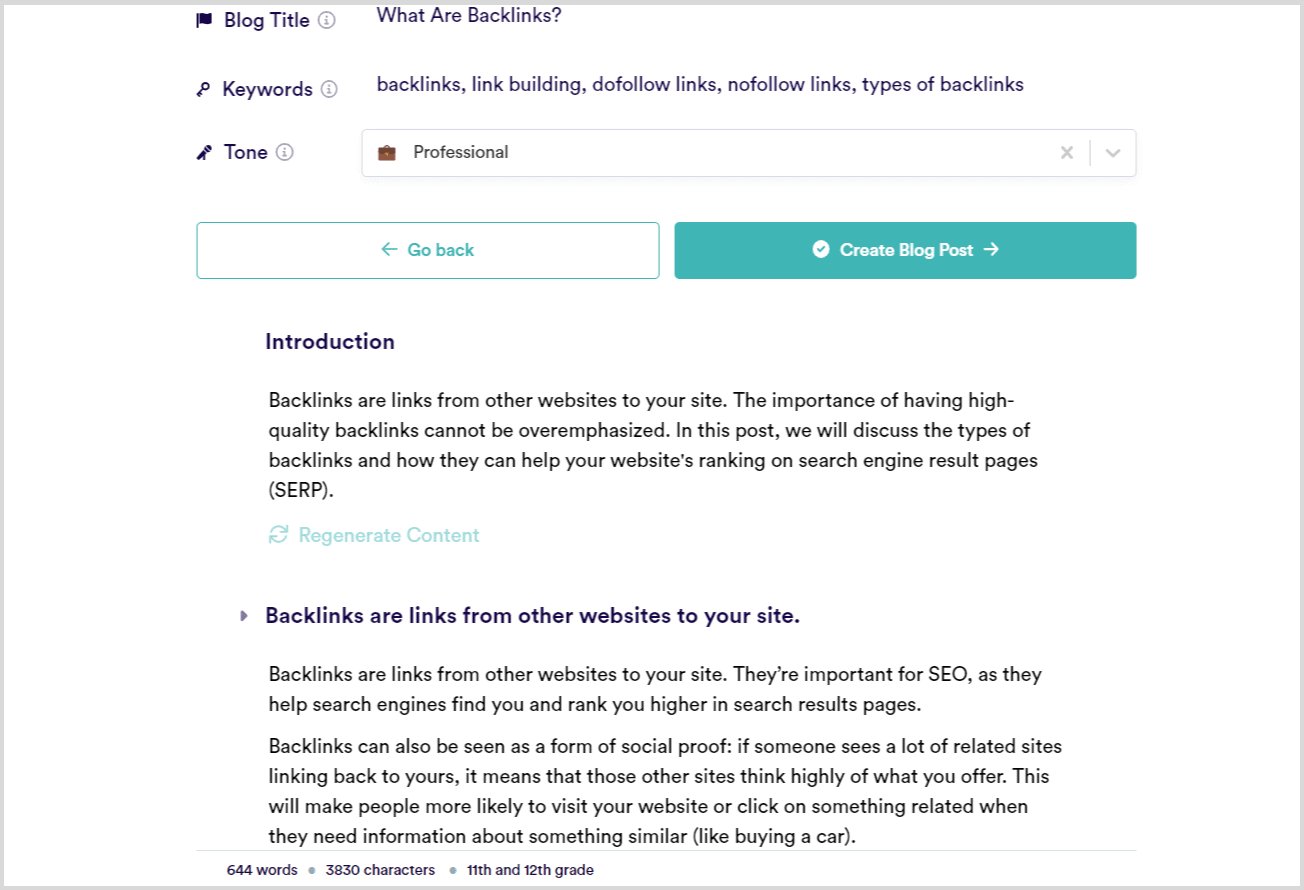
Task: Click the flag icon beside Blog Title
Action: click(x=204, y=20)
